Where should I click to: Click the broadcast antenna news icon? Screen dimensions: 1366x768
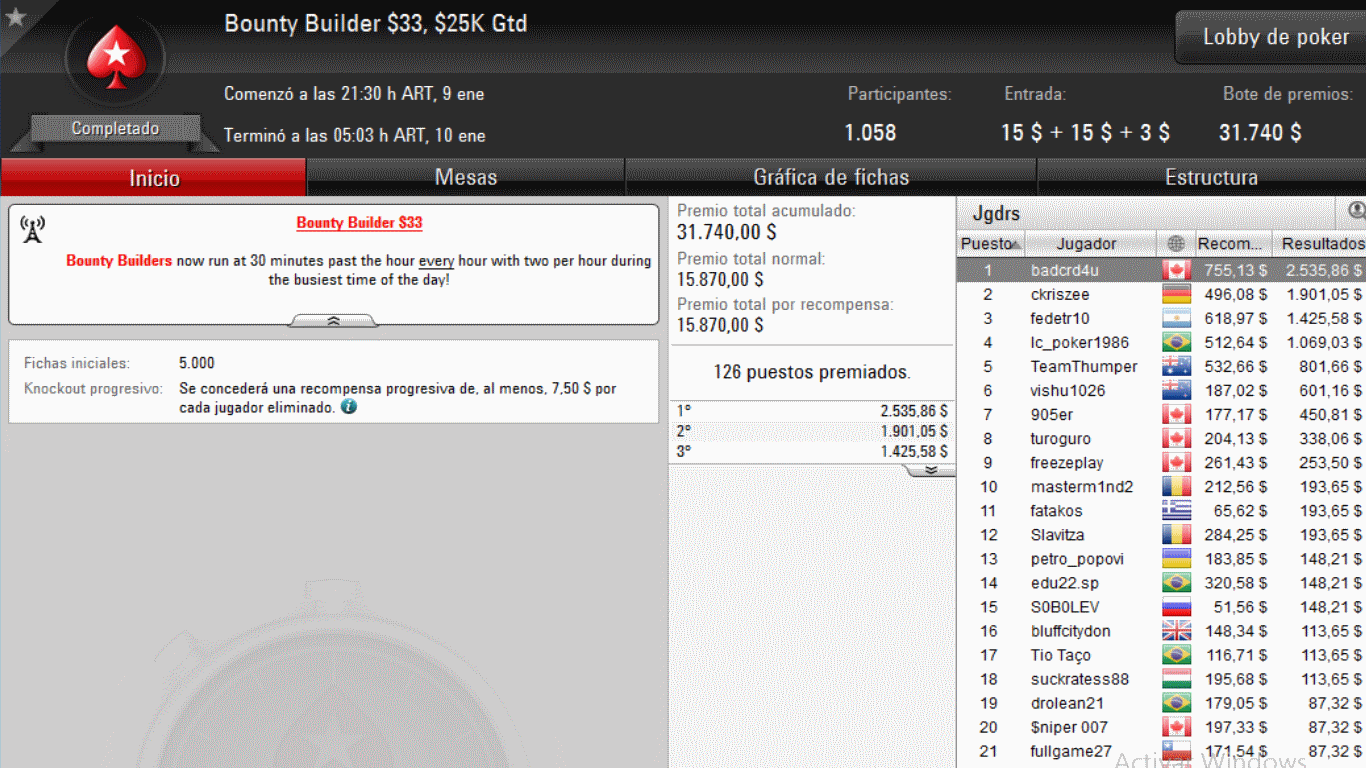[x=32, y=229]
